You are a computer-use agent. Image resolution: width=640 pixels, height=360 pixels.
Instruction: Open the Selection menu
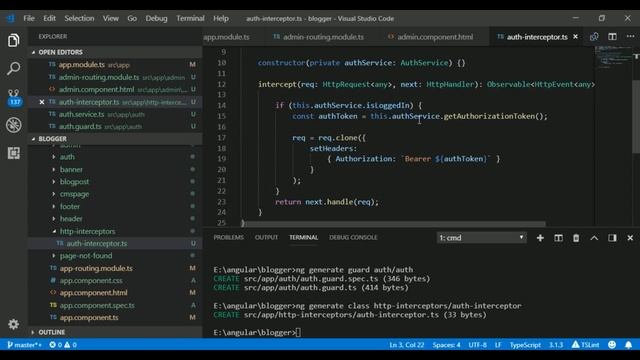tap(79, 18)
